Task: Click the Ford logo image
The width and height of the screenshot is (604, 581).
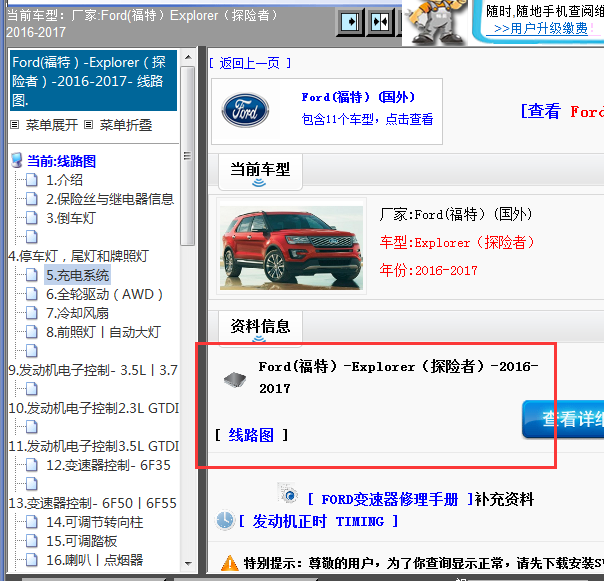Action: [245, 110]
